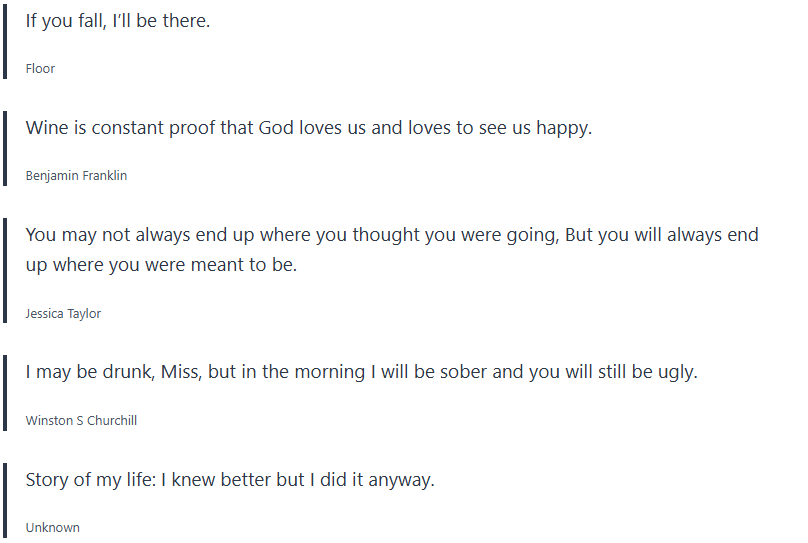
Task: Click the line starting "You may not always"
Action: 392,235
